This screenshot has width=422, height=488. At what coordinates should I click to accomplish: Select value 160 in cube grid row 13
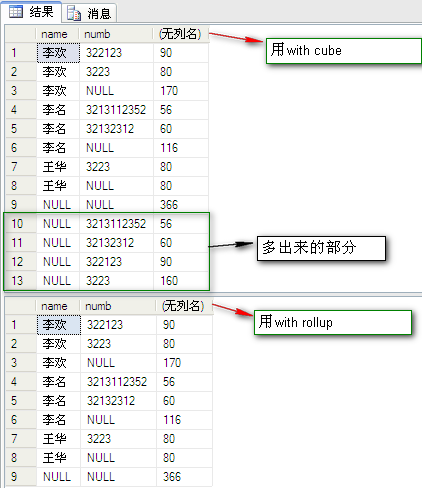pos(181,281)
